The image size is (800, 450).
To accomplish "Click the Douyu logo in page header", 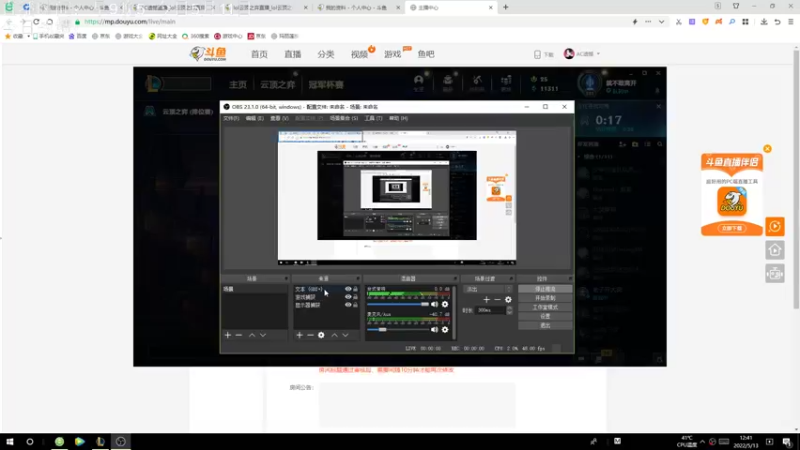I will coord(208,54).
